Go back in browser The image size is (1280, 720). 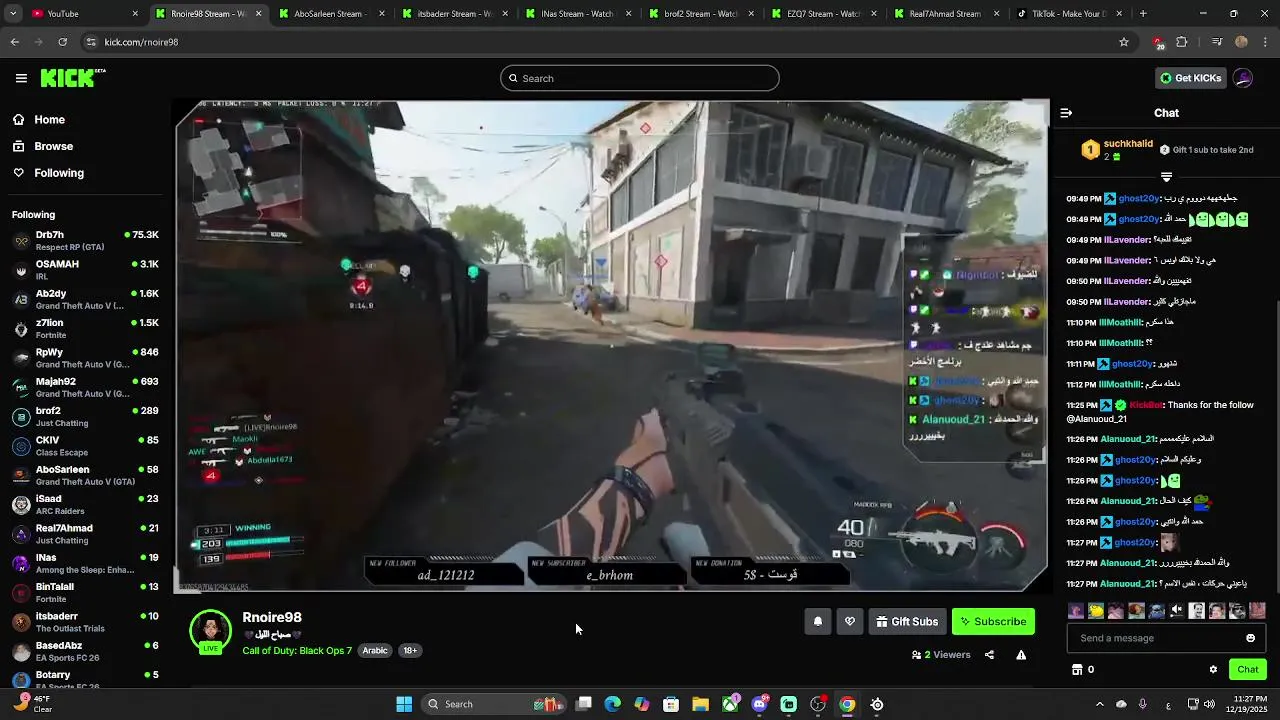coord(14,42)
